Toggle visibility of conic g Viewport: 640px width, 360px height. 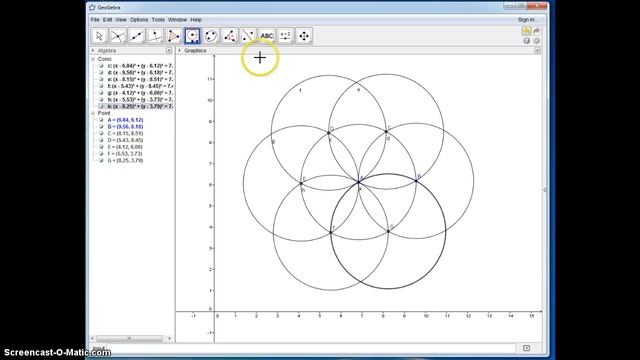point(101,93)
